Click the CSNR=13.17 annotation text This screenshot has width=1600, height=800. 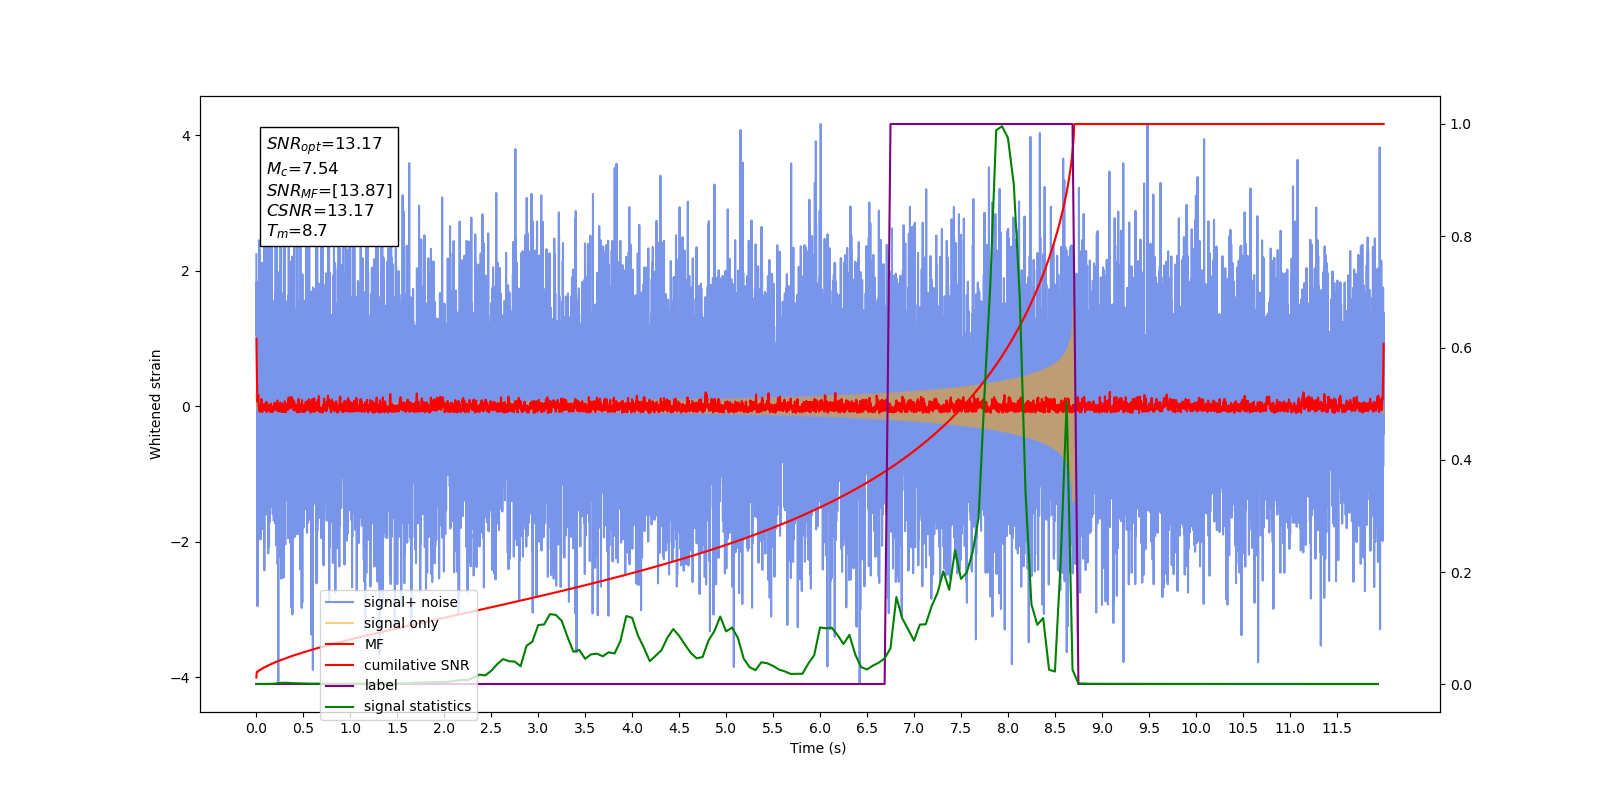coord(320,211)
